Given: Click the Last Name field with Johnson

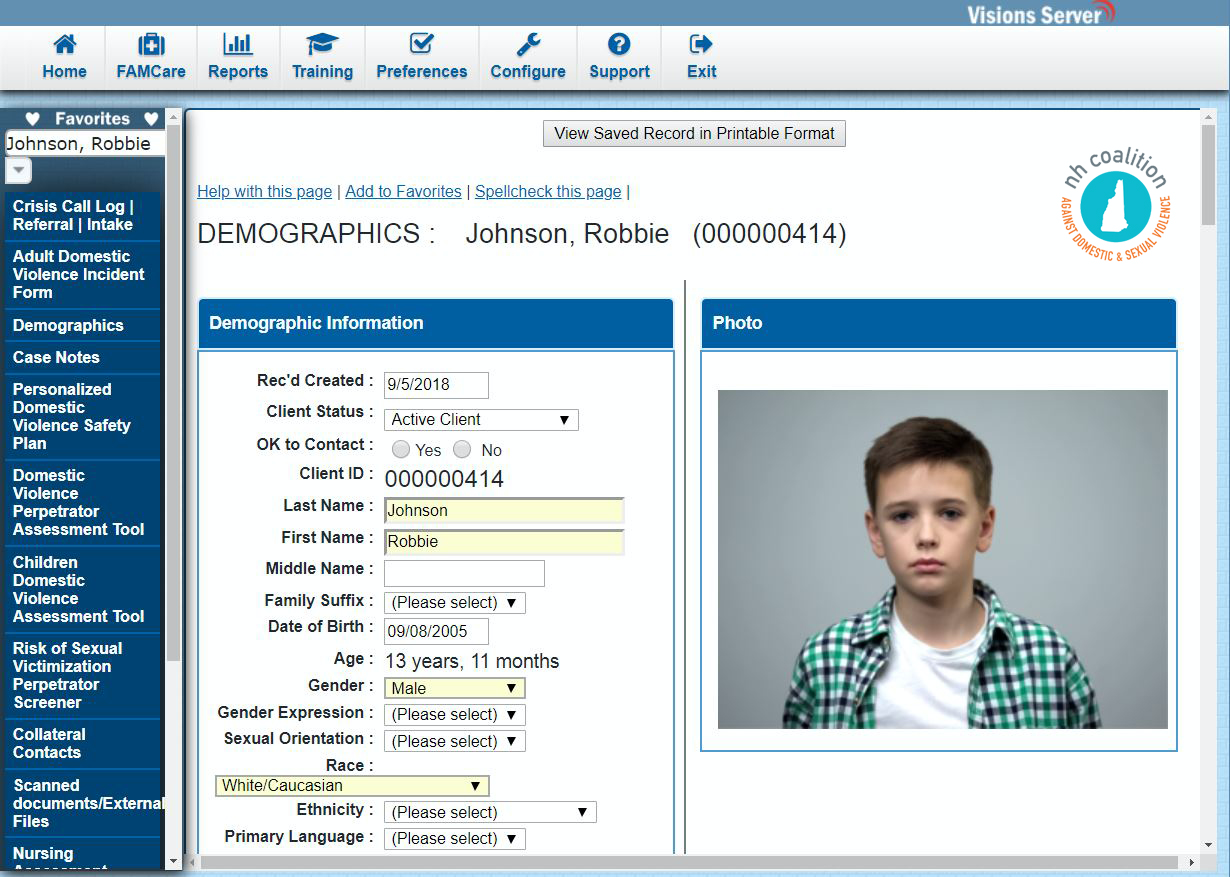Looking at the screenshot, I should pos(504,510).
